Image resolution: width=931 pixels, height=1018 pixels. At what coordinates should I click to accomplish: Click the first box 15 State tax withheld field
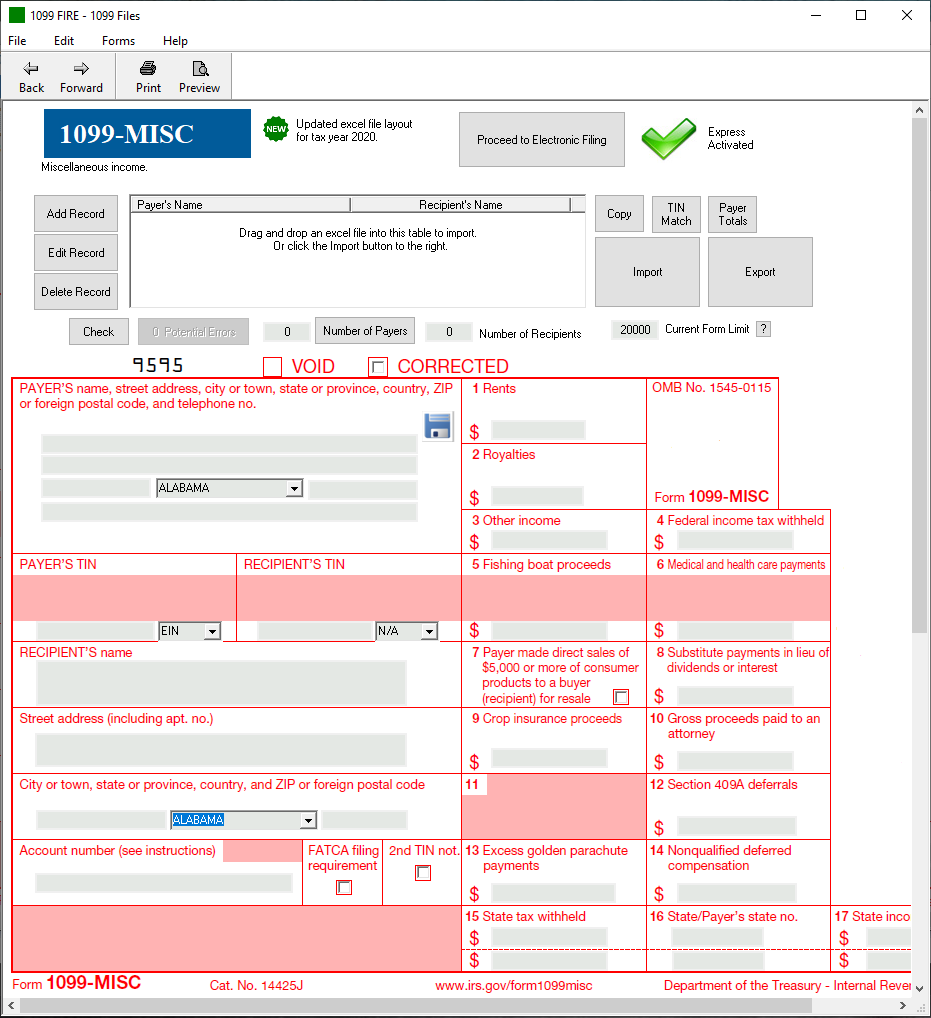tap(549, 937)
